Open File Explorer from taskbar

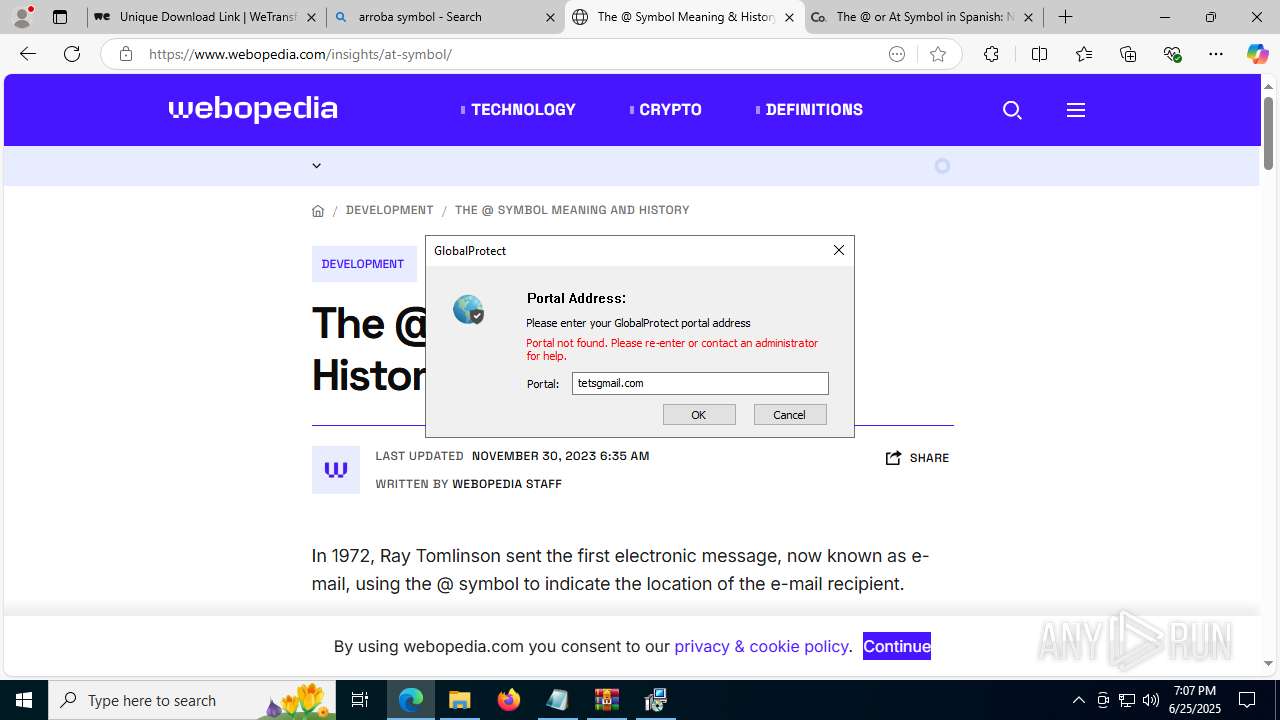pos(460,700)
